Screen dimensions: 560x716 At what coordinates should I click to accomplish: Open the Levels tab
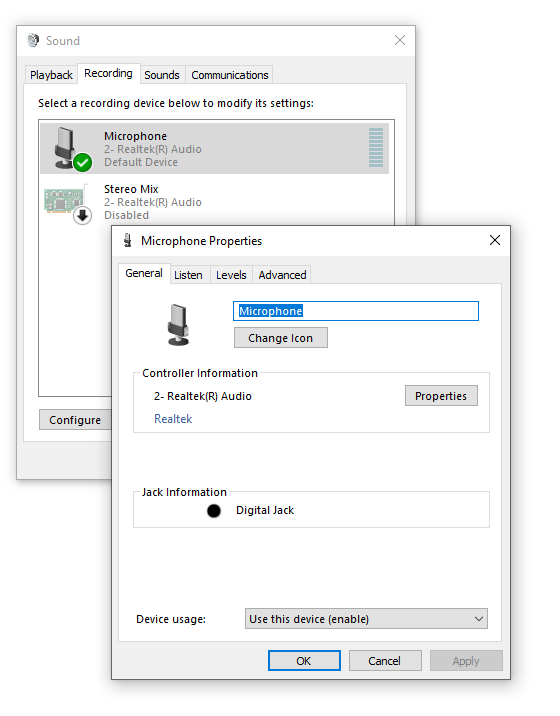coord(231,275)
